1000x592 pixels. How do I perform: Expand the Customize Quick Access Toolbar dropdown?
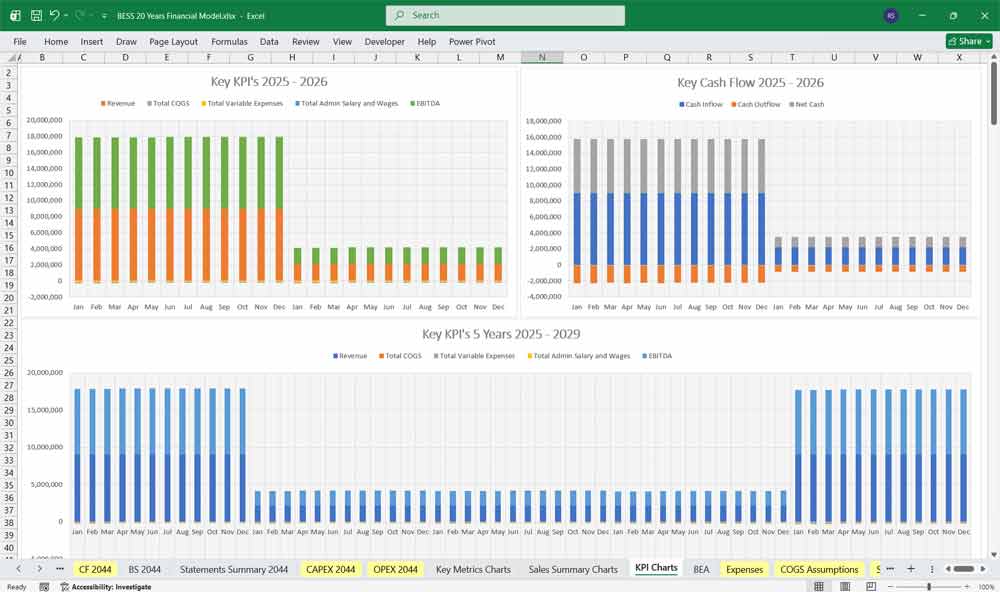(103, 15)
